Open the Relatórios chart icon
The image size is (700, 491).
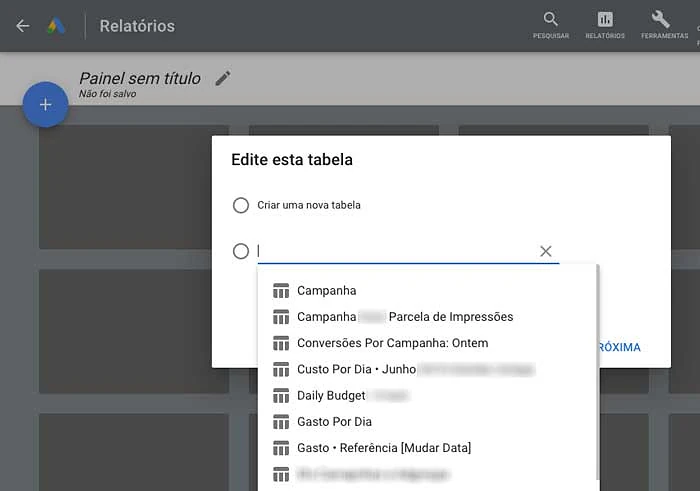(x=605, y=25)
